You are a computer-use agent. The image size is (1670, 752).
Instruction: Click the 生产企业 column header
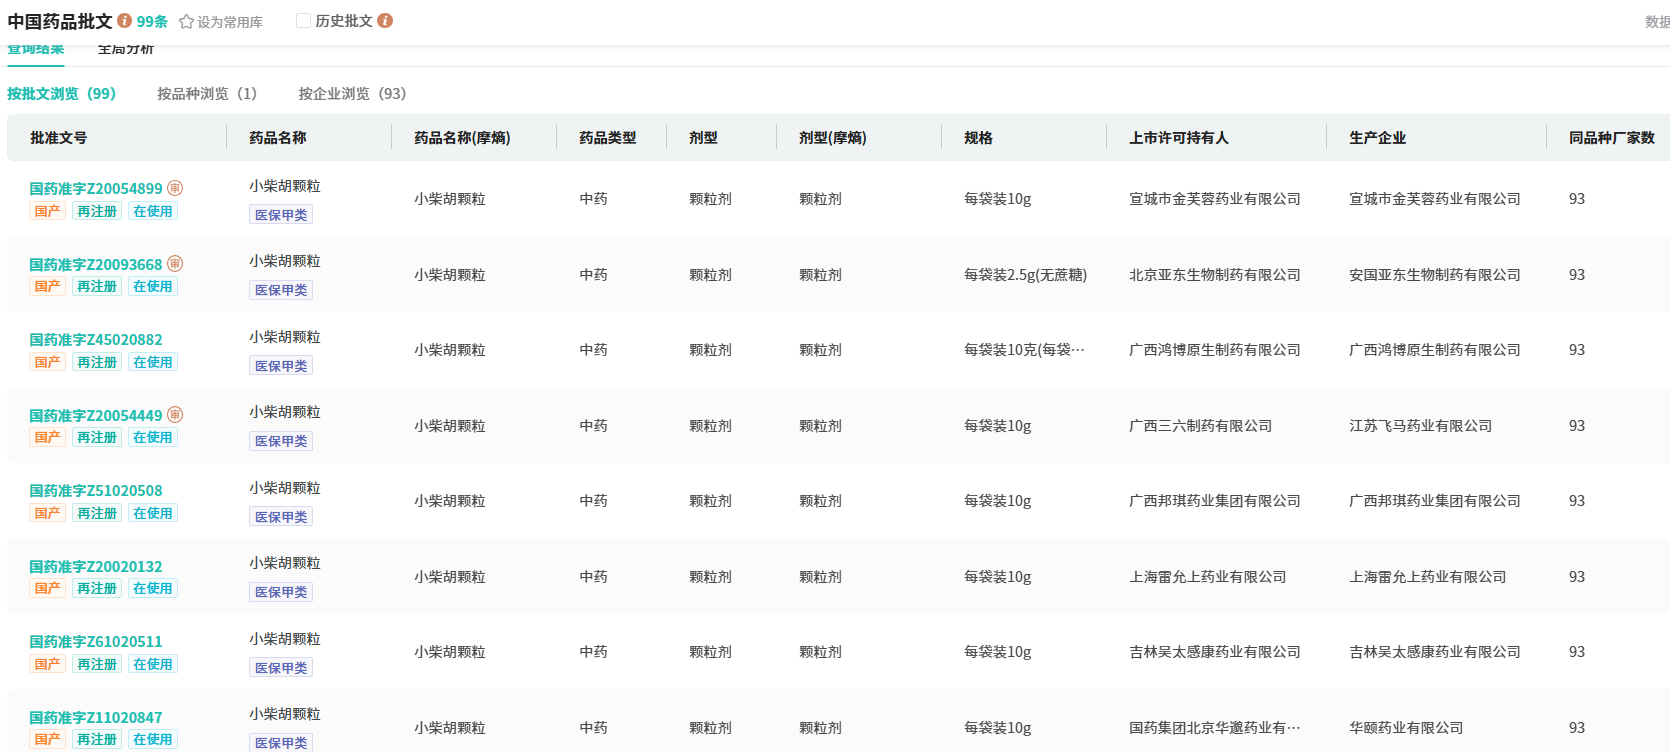[x=1377, y=138]
